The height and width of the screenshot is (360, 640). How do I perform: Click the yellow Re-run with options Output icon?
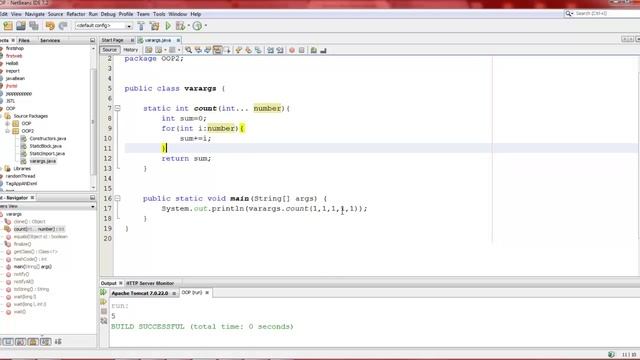point(104,302)
